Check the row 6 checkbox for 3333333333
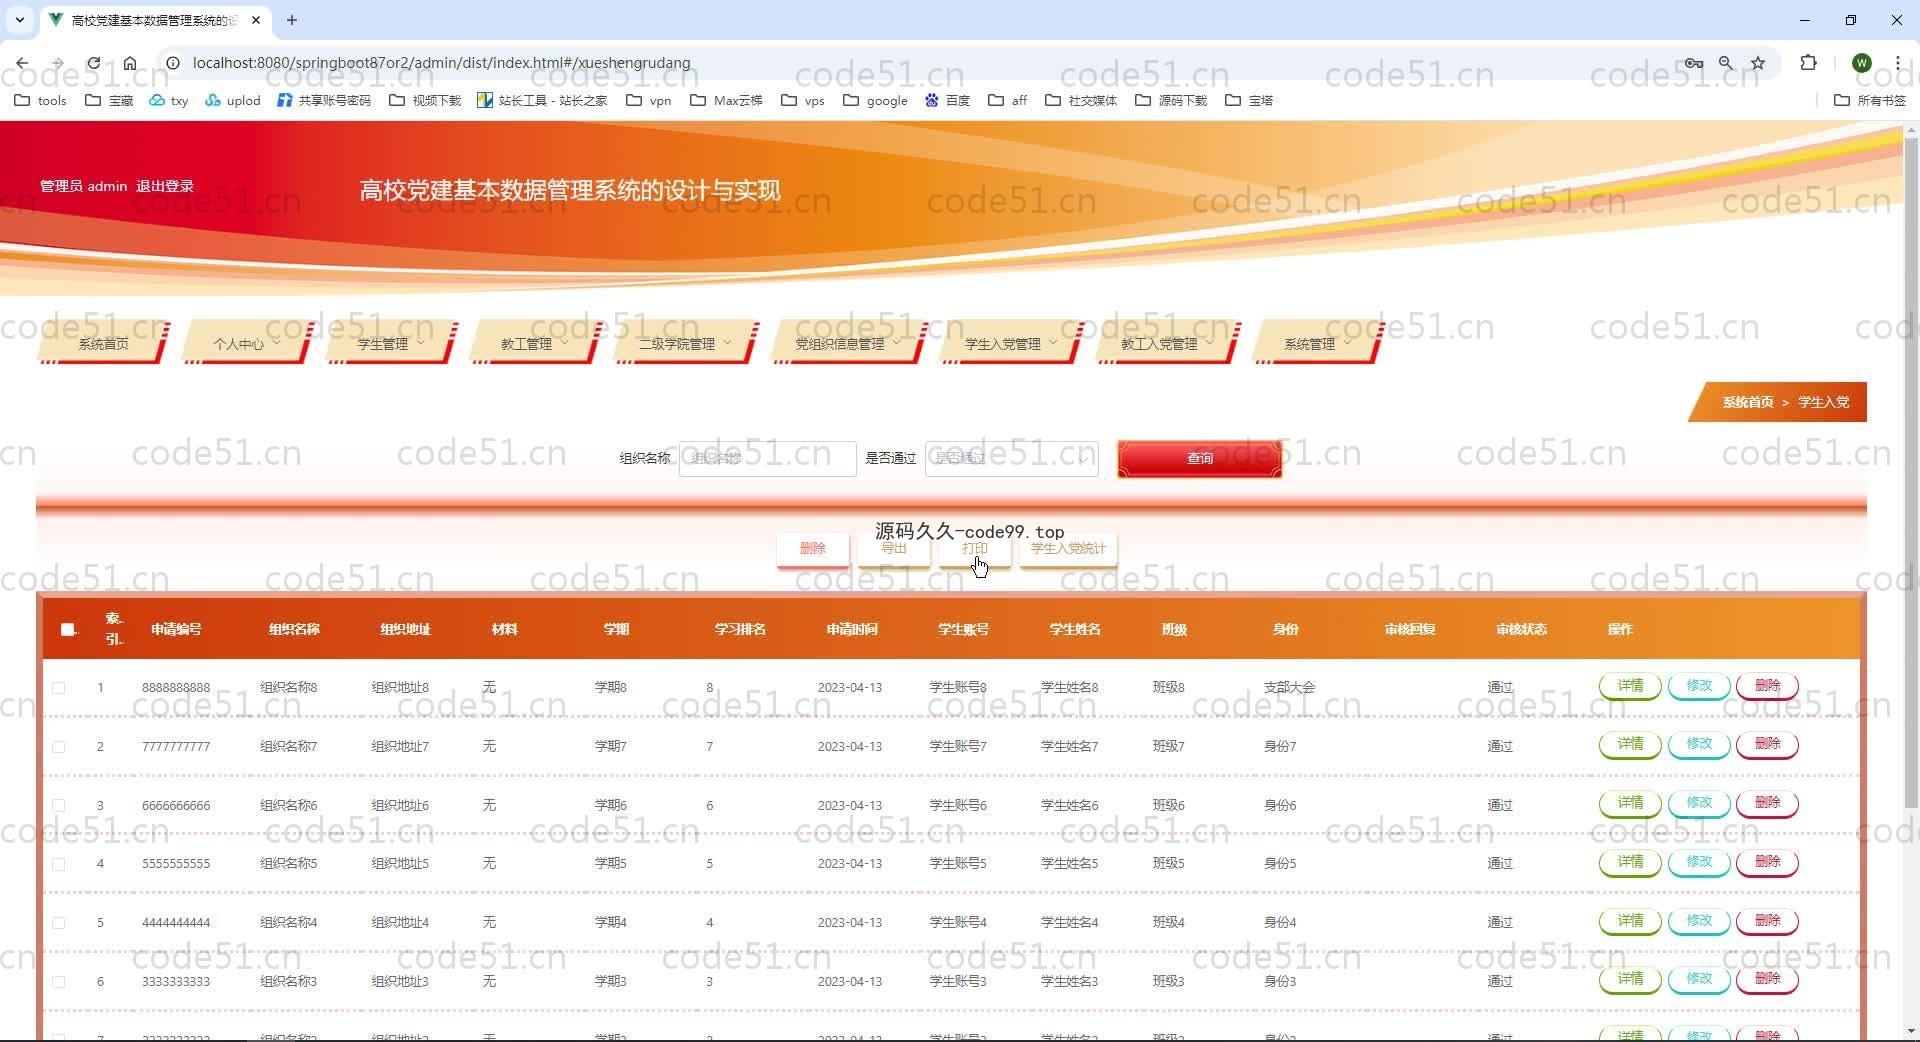This screenshot has width=1920, height=1042. (x=59, y=982)
